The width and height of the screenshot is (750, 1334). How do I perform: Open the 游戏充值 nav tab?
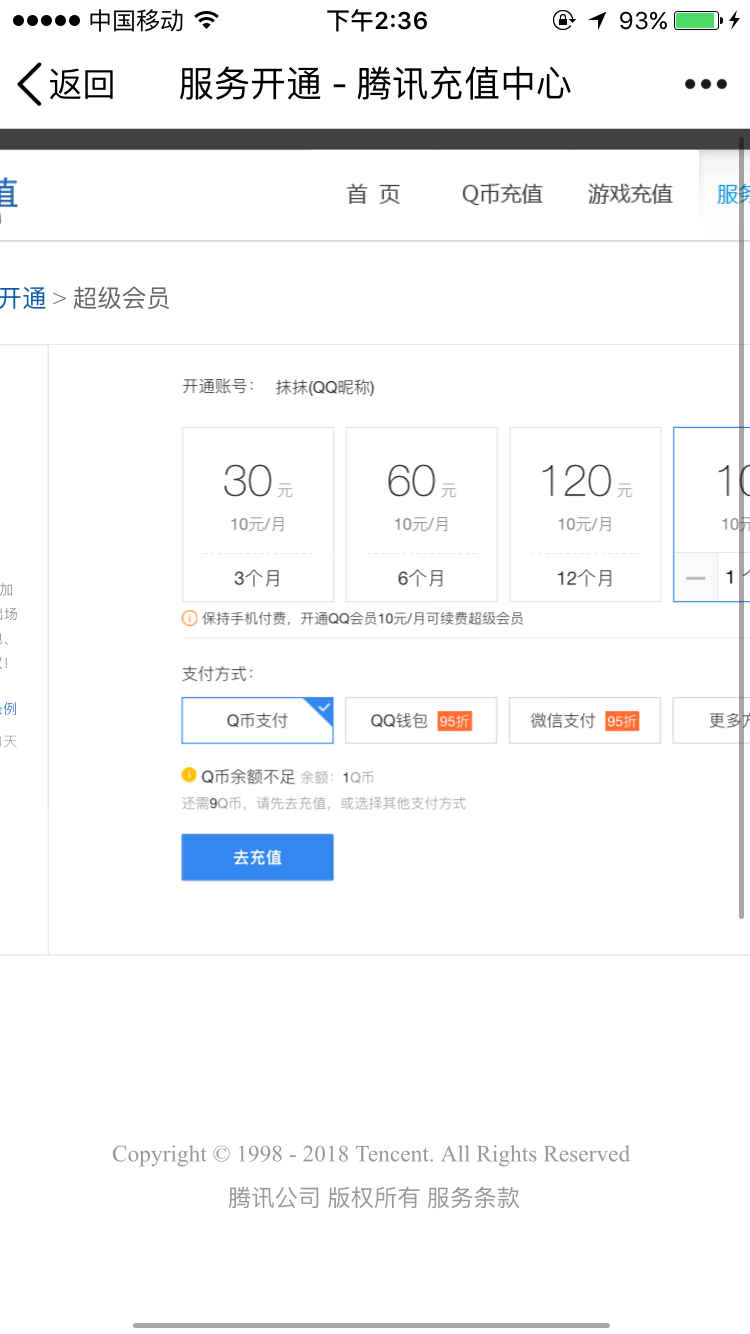tap(630, 194)
